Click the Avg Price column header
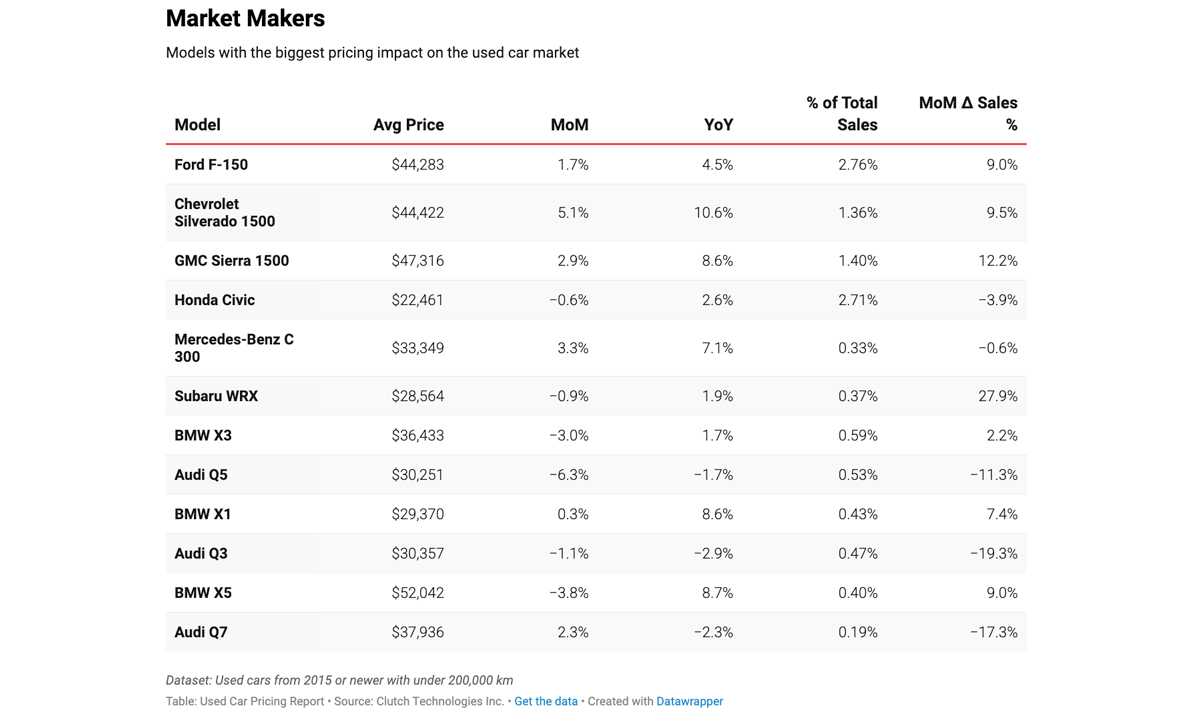The image size is (1200, 719). click(408, 125)
